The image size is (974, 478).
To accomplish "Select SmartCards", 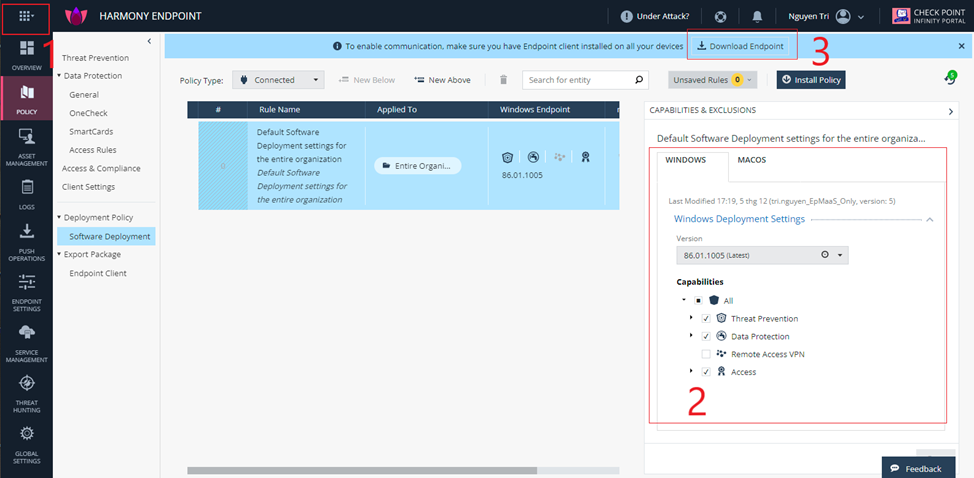I will (x=91, y=132).
